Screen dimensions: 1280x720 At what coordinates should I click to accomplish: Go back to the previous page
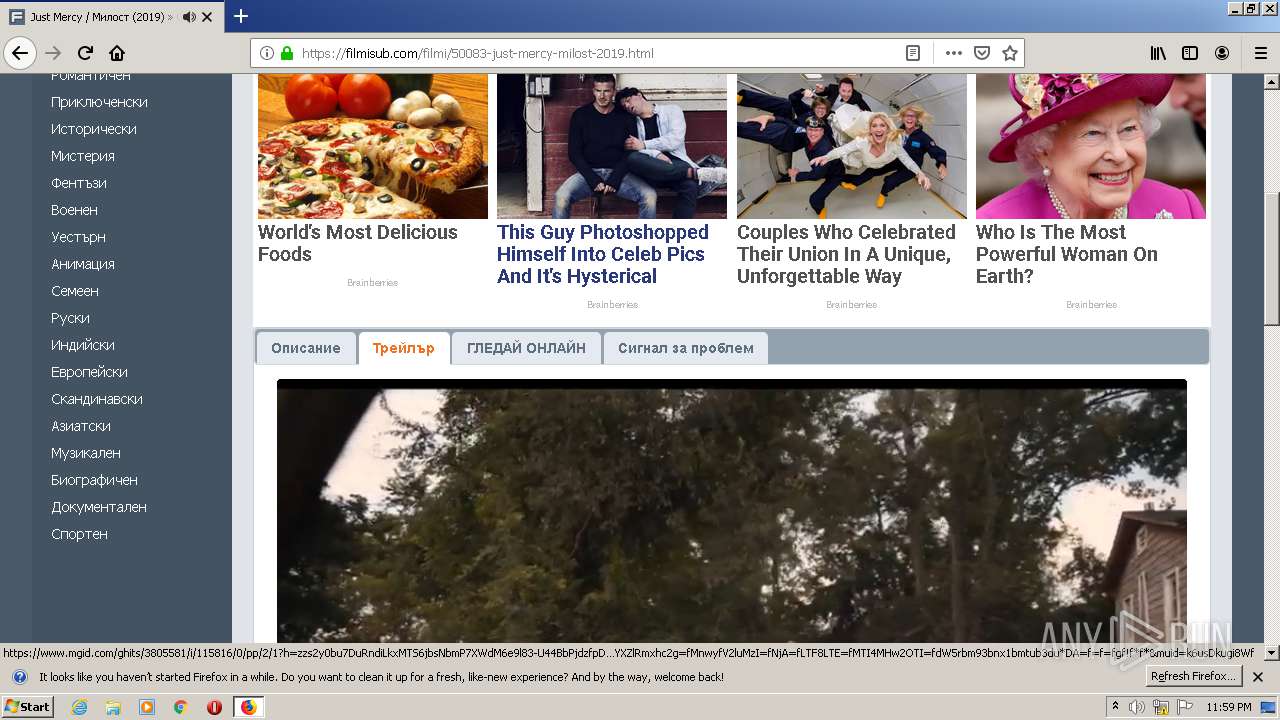pyautogui.click(x=21, y=53)
